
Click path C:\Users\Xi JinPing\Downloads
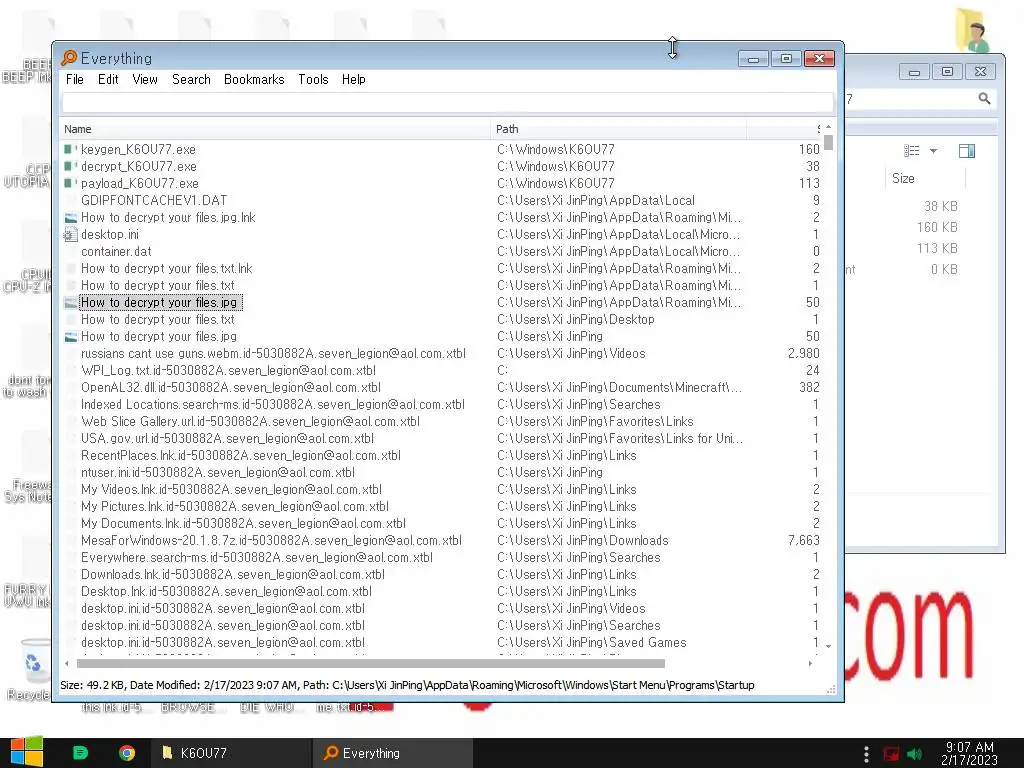coord(583,540)
